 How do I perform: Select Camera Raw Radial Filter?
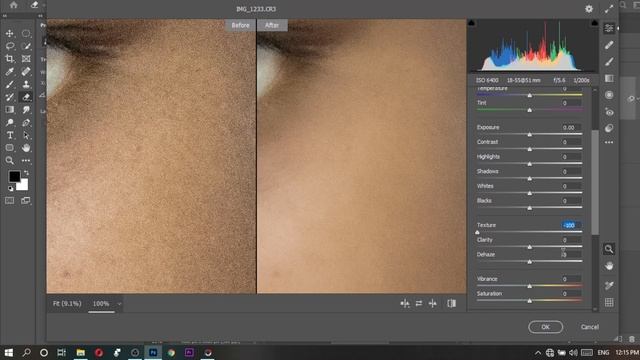(609, 95)
